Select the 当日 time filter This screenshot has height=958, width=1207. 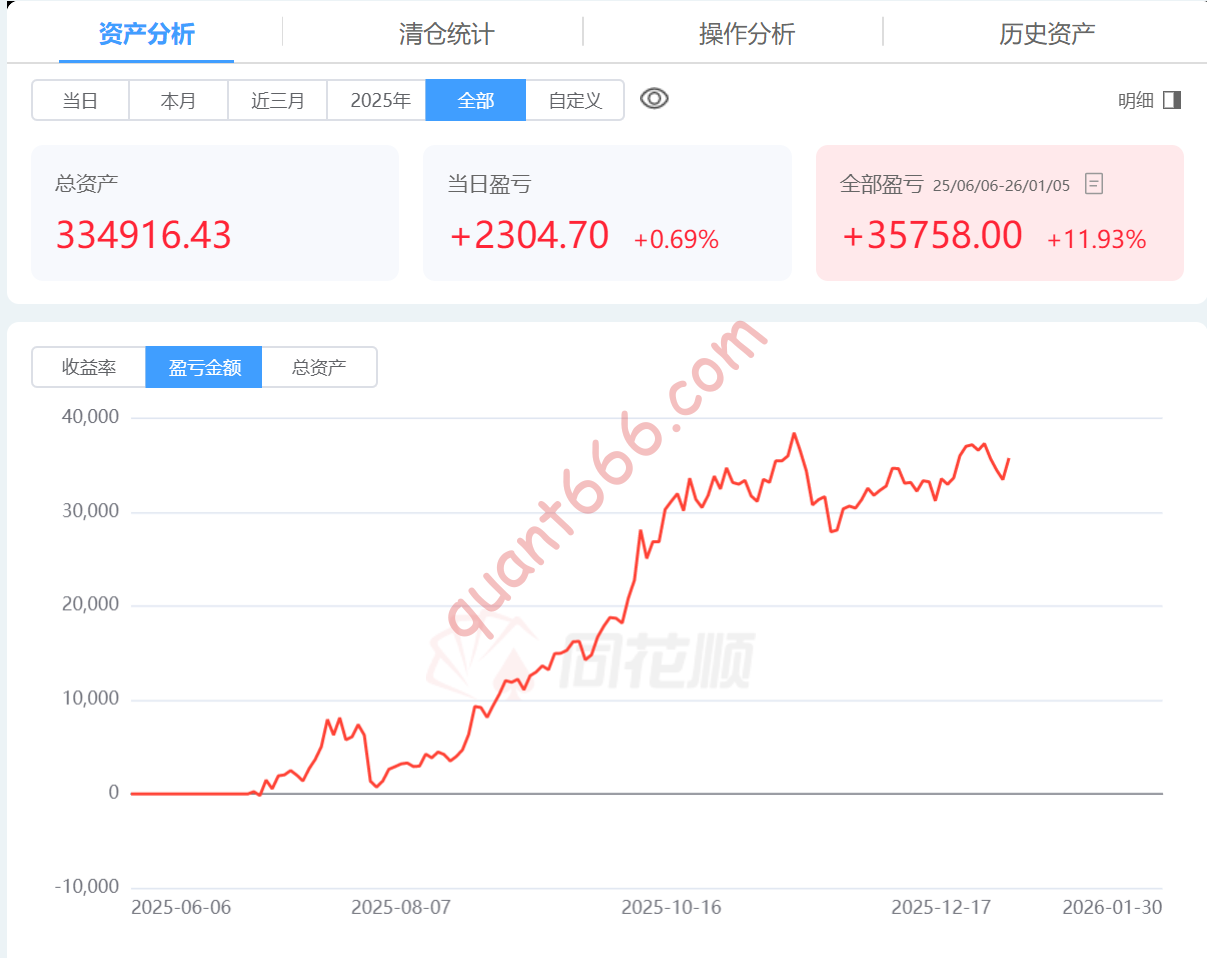point(81,100)
